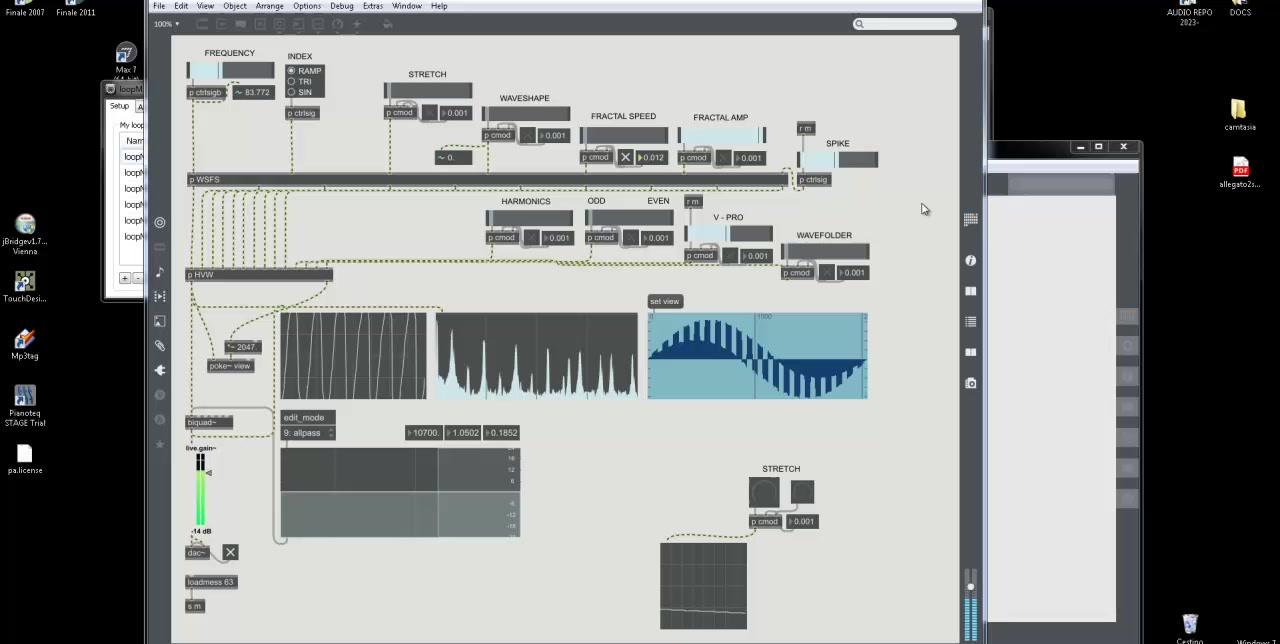Open the play sequence icon in left sidebar

160,296
